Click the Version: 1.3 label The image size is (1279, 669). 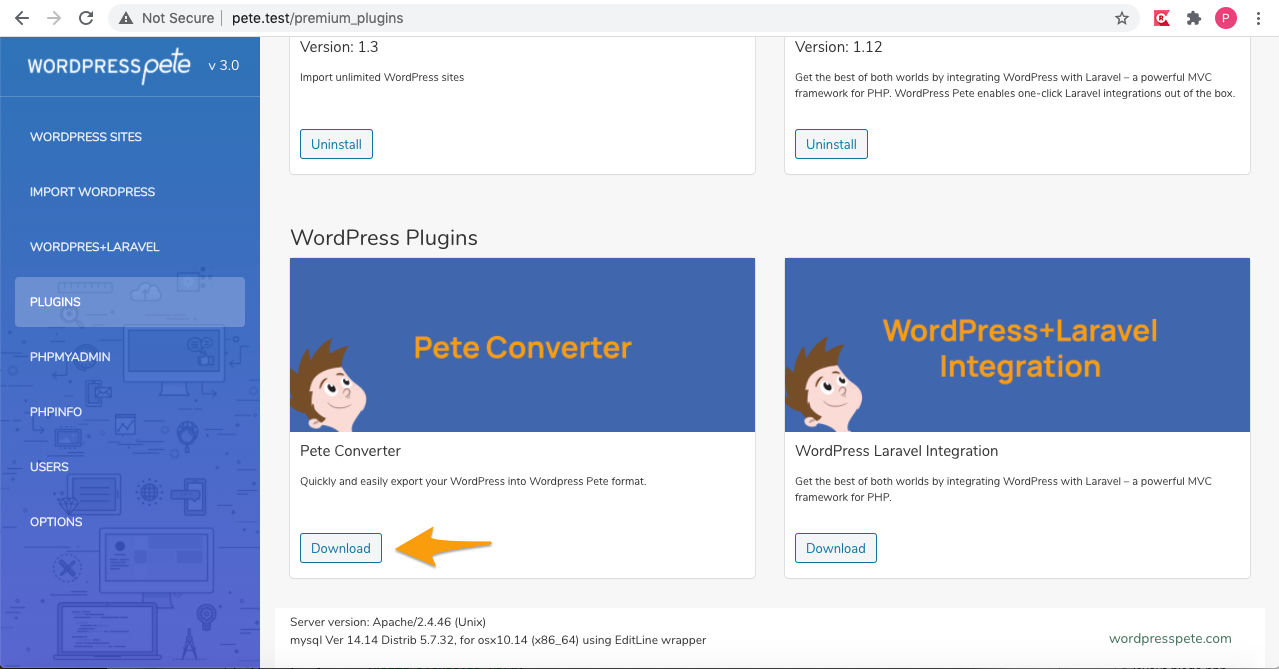tap(339, 47)
